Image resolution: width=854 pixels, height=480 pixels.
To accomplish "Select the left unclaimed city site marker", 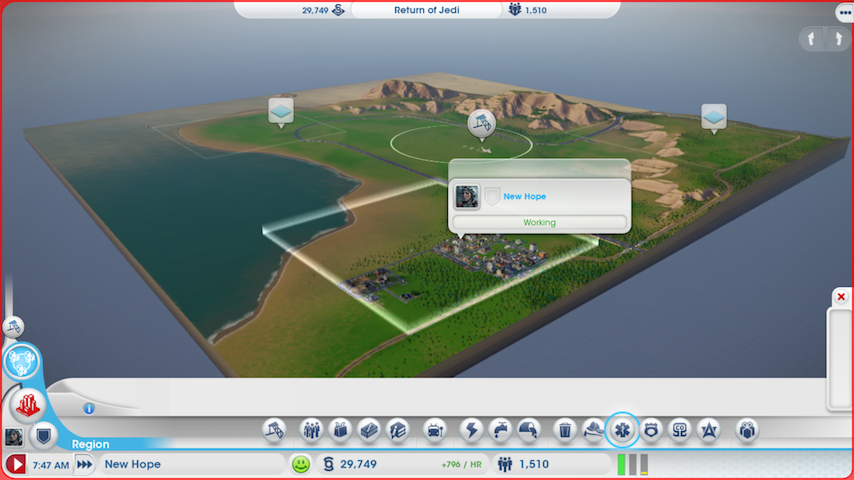I will point(281,111).
